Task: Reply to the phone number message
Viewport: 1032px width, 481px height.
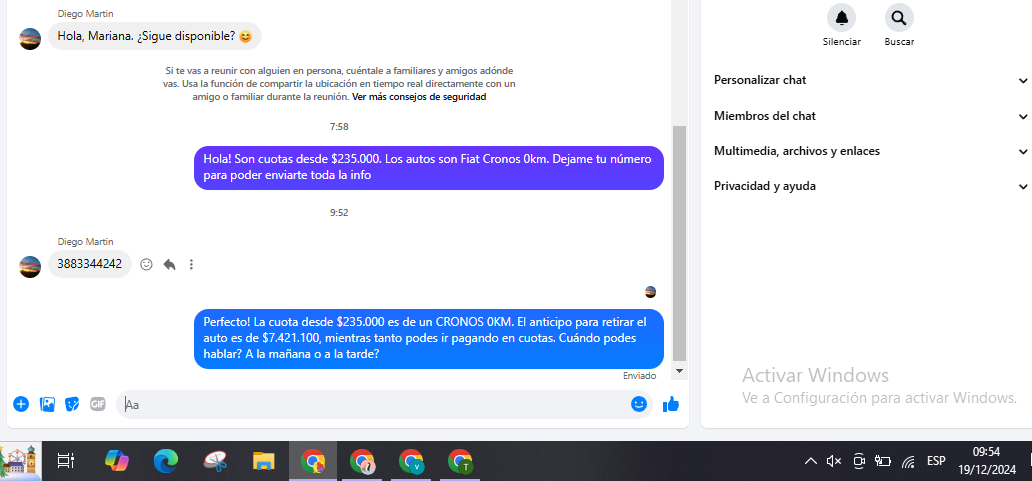Action: click(169, 265)
